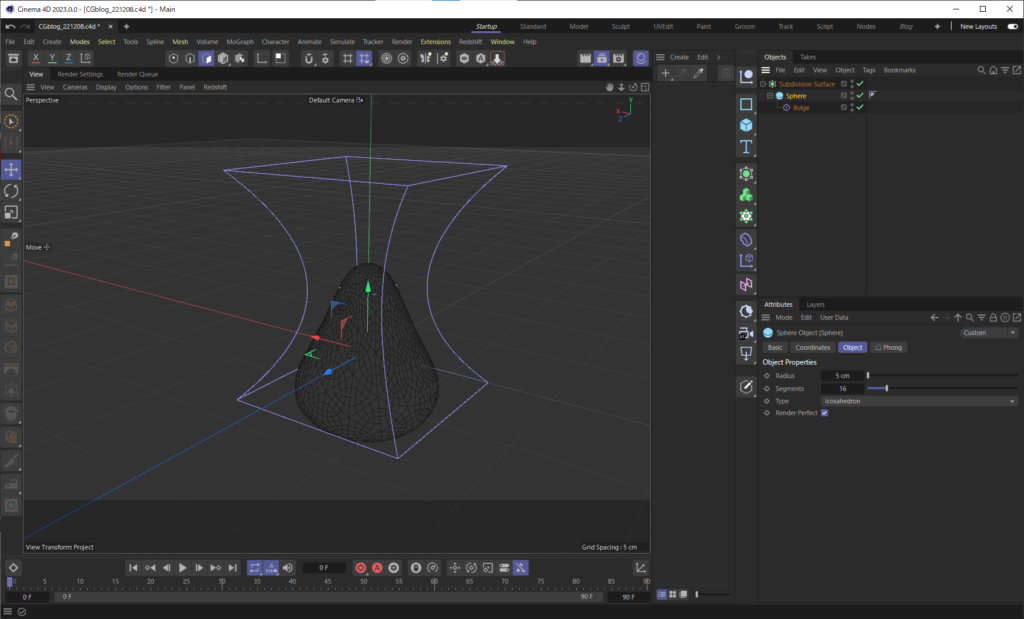This screenshot has height=619, width=1024.
Task: Uncheck the Render Perfect checkbox
Action: click(x=823, y=412)
